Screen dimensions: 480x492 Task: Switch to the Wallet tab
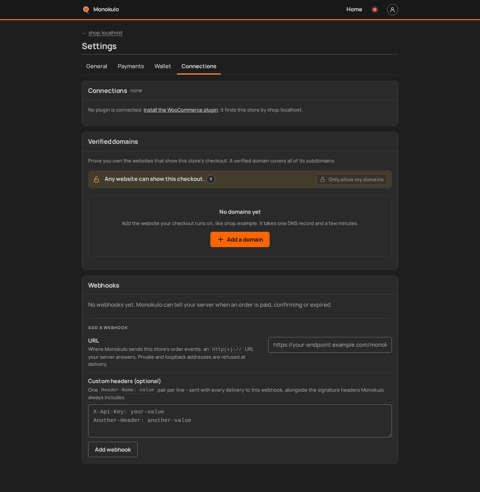[162, 66]
